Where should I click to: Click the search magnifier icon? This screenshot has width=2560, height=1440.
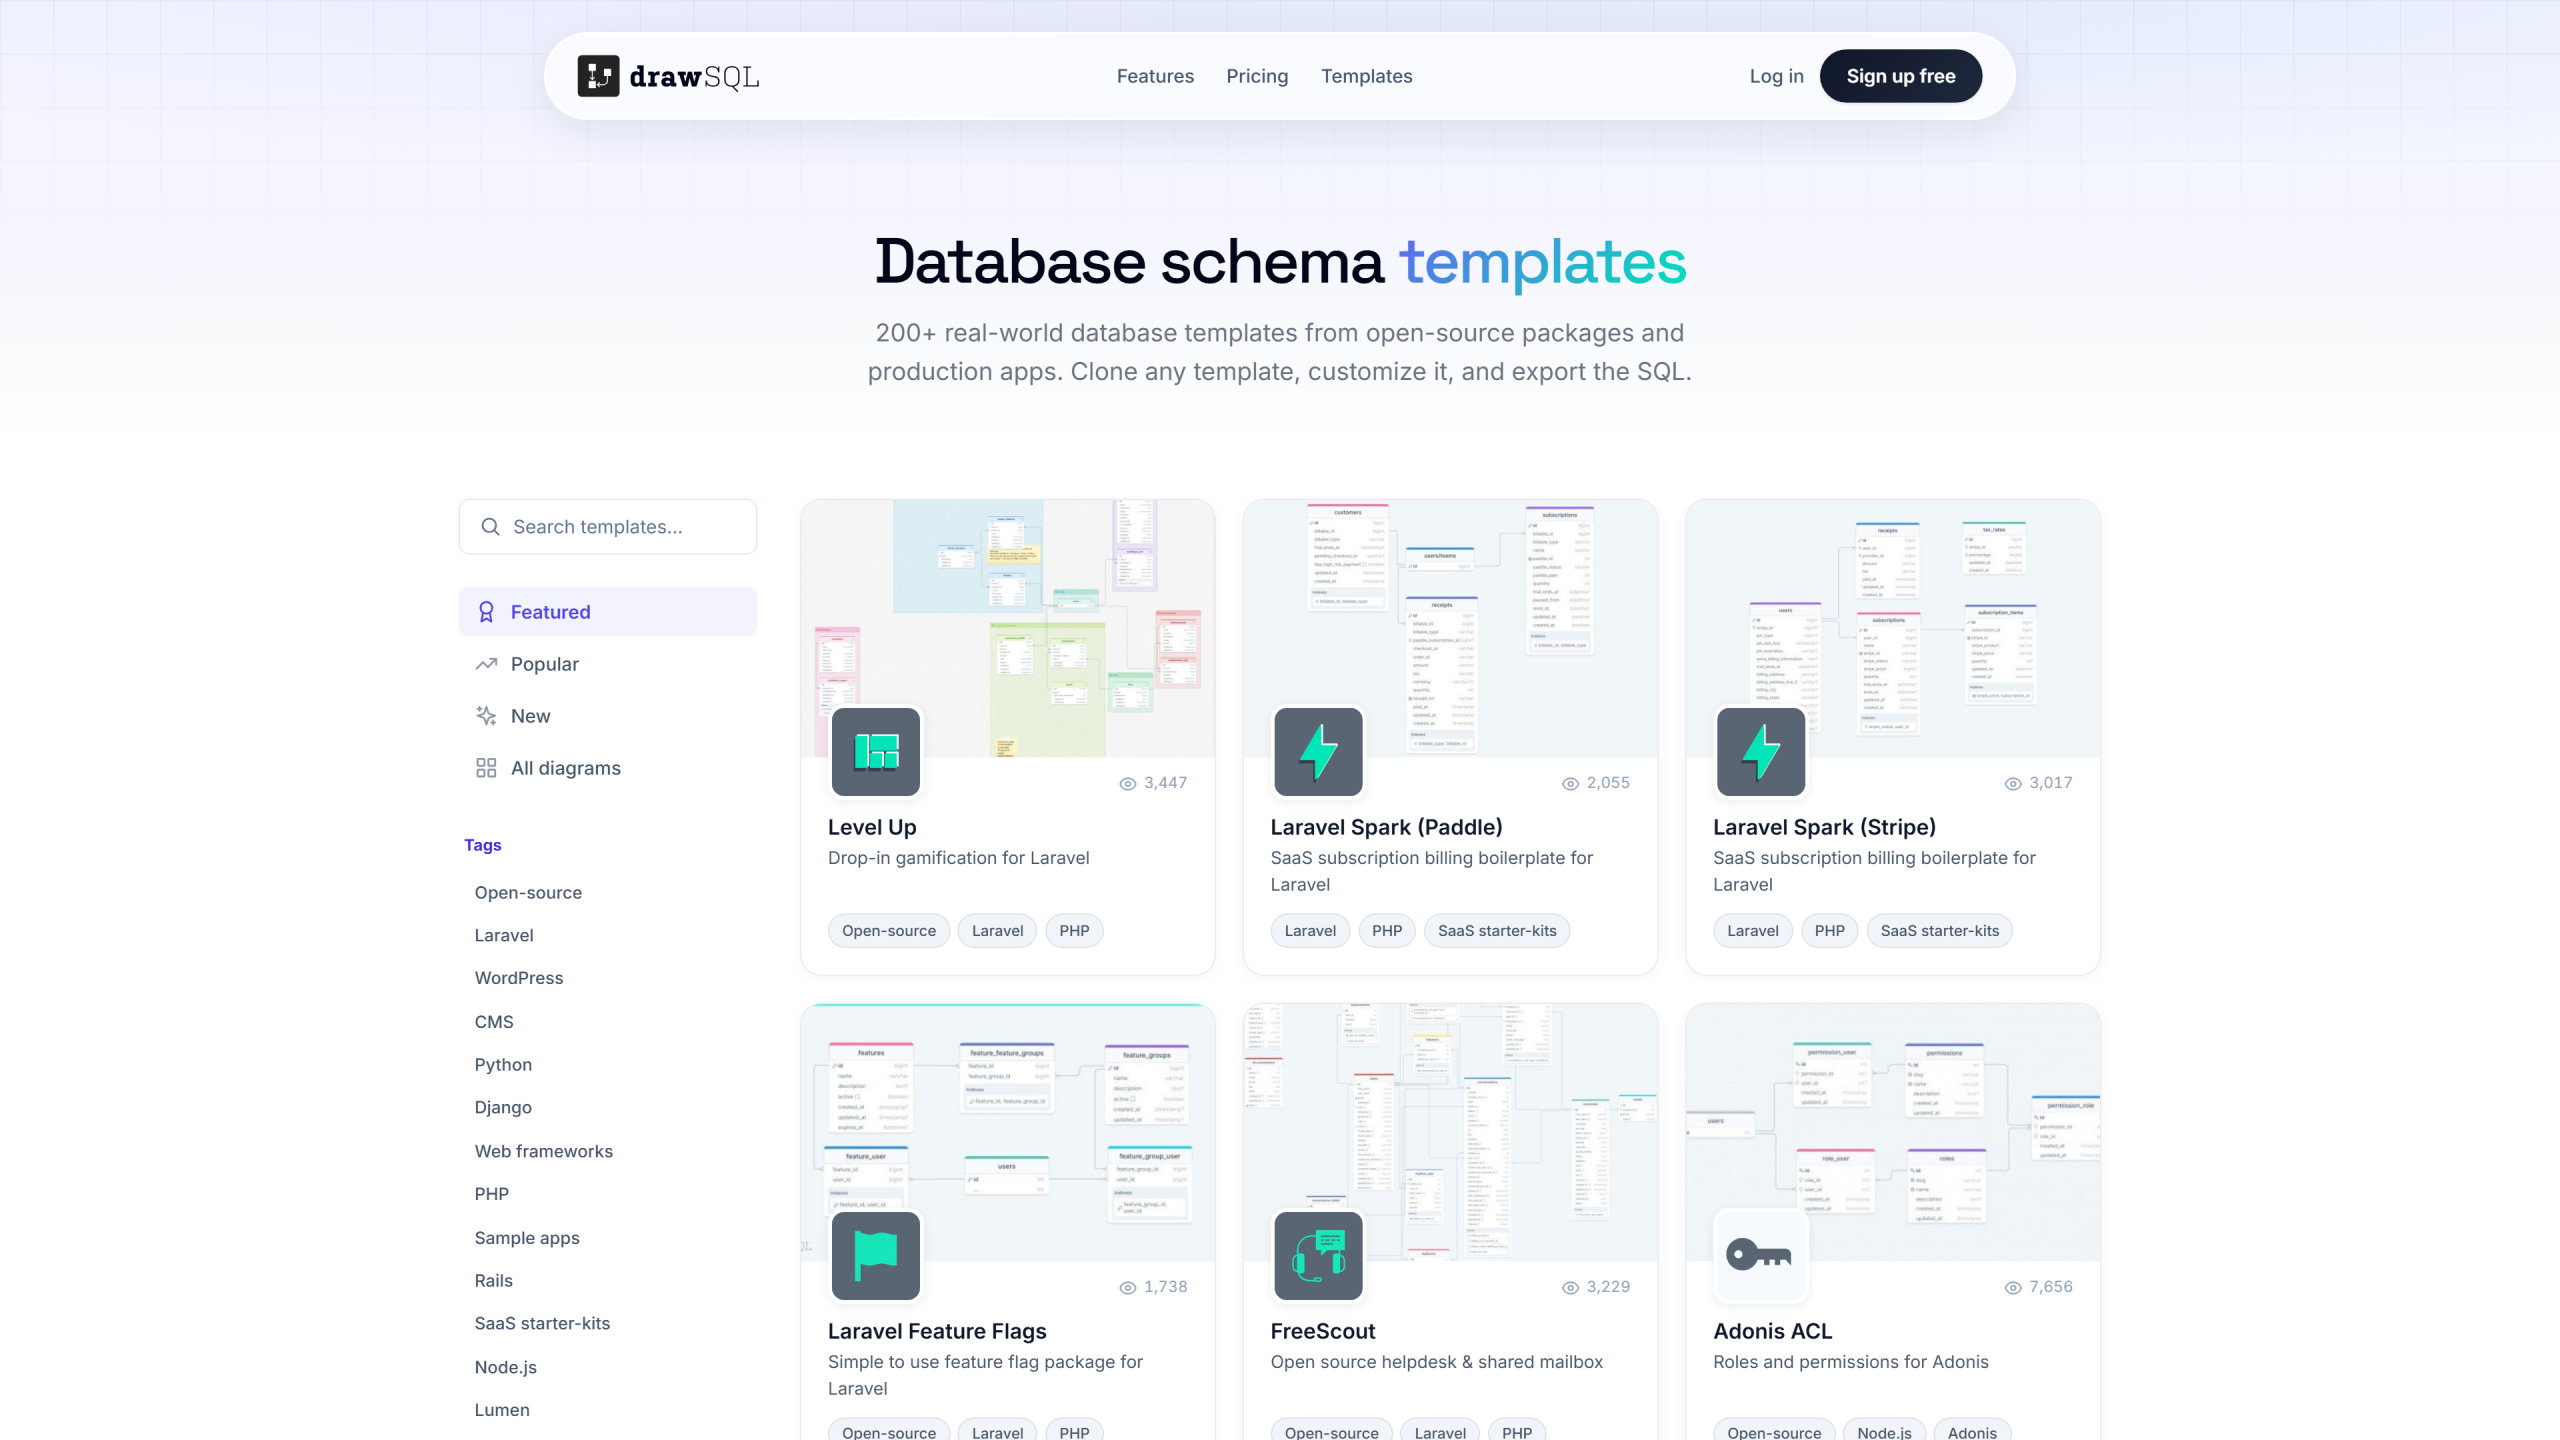click(490, 527)
